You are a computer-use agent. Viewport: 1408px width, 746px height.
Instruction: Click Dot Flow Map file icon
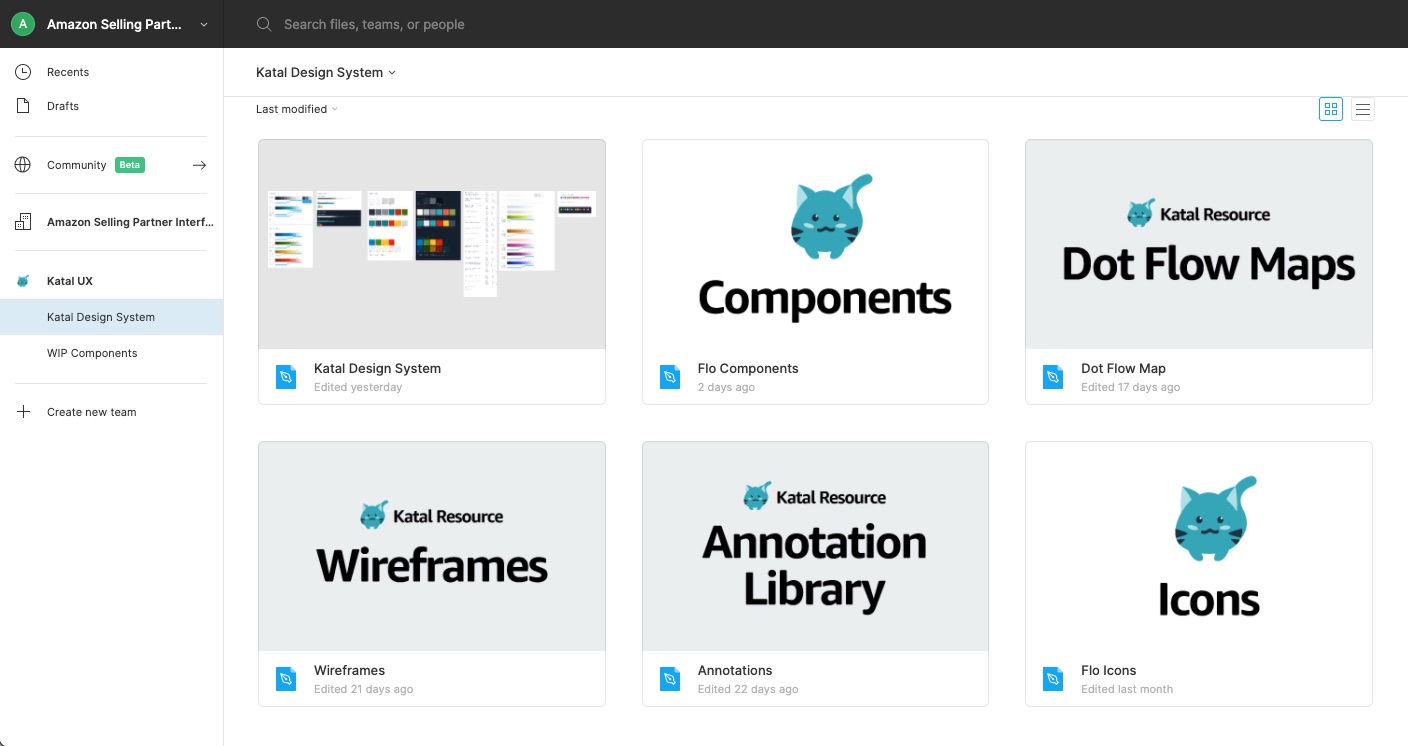point(1053,377)
